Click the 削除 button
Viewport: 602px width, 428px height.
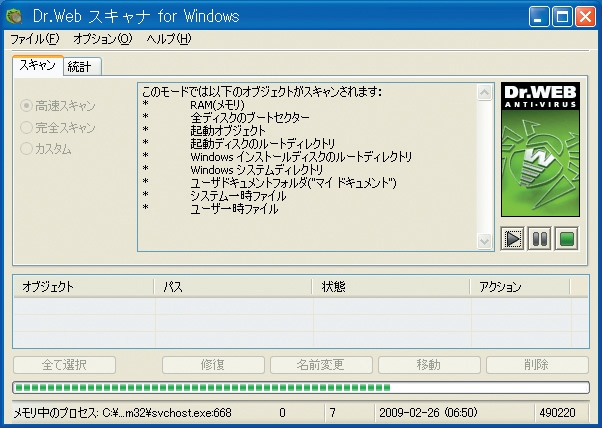tap(537, 365)
